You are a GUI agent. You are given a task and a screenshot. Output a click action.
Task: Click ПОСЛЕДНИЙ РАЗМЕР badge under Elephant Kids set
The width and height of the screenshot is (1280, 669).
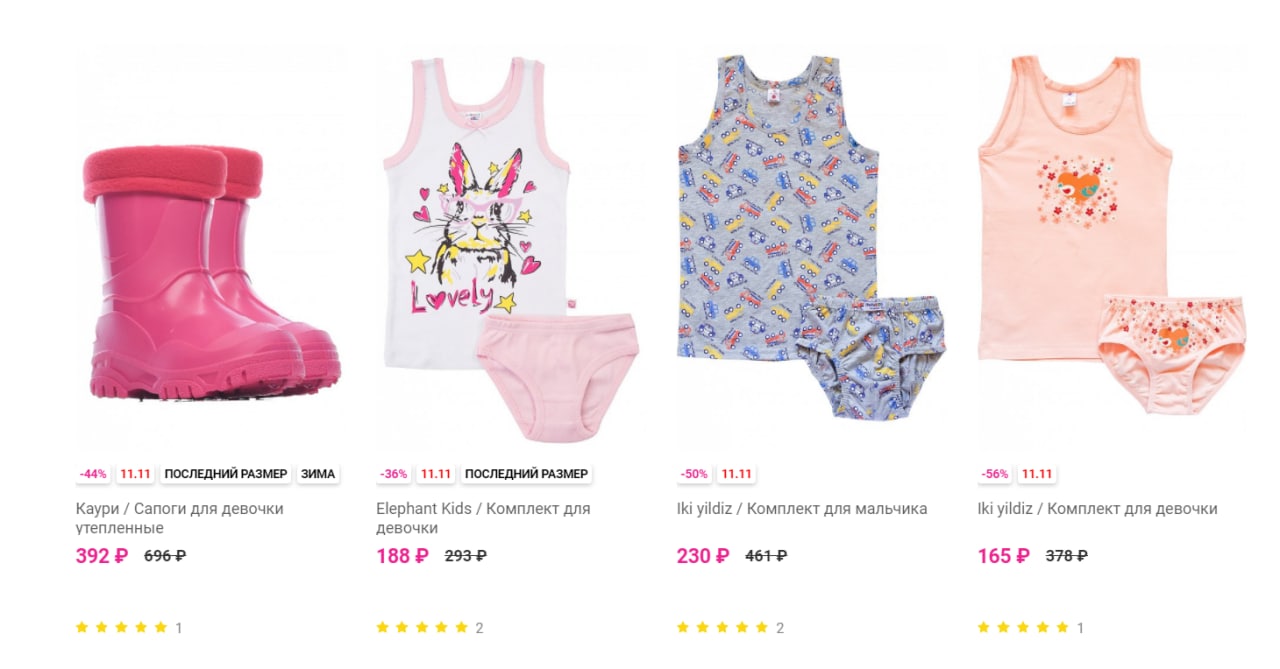(527, 474)
